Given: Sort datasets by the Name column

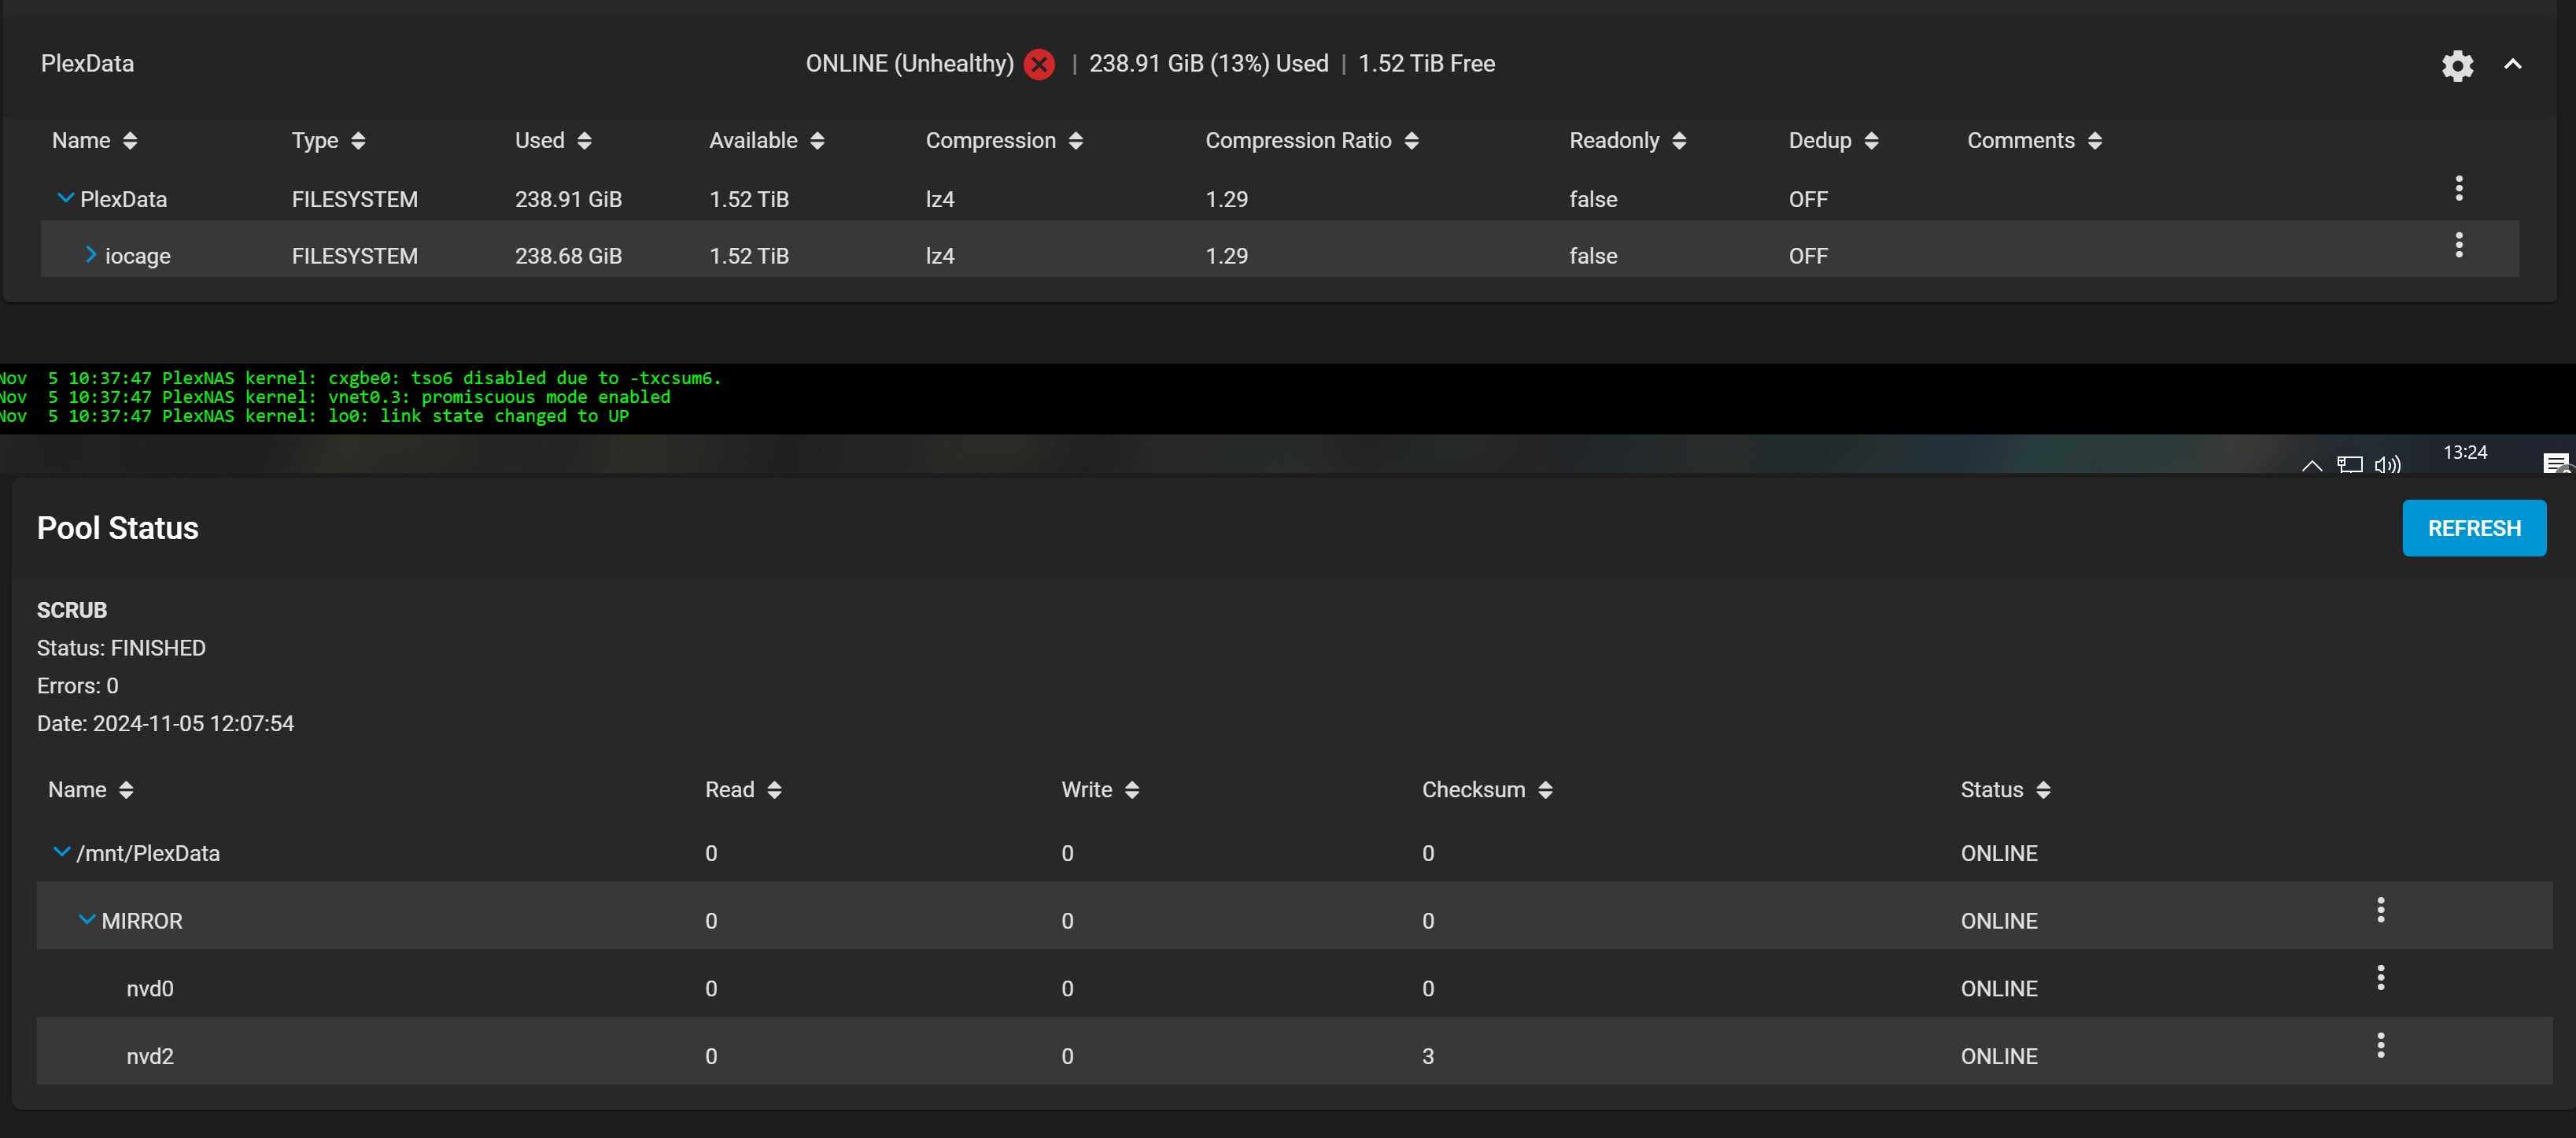Looking at the screenshot, I should pyautogui.click(x=95, y=140).
